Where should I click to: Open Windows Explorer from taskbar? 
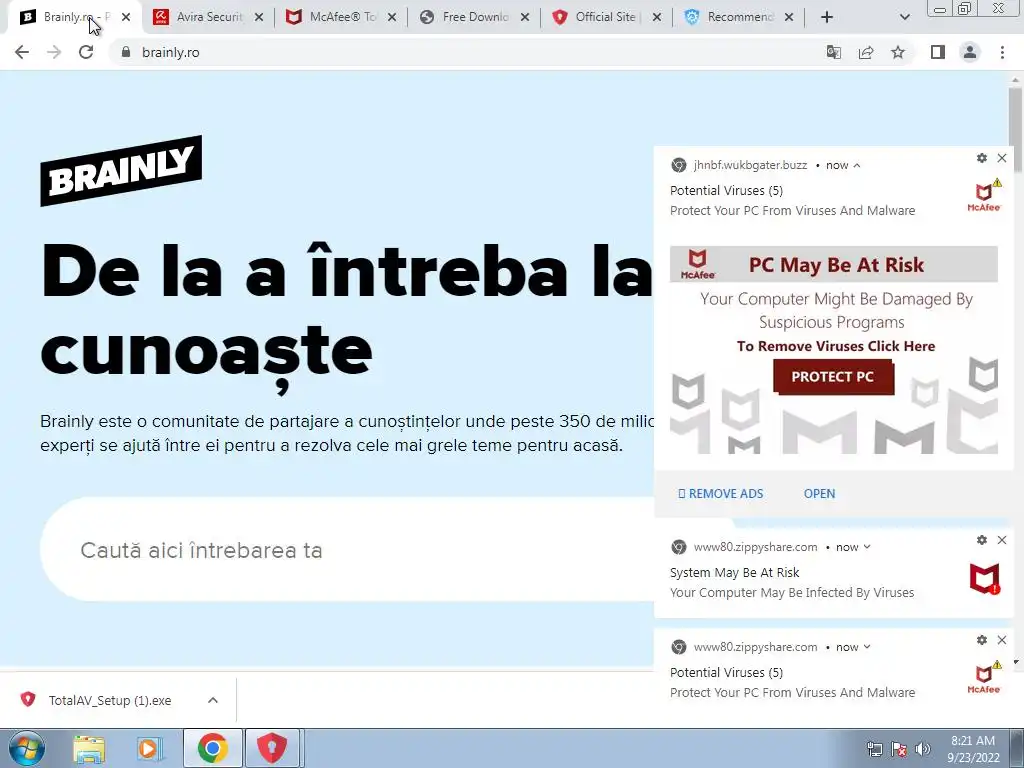point(89,749)
